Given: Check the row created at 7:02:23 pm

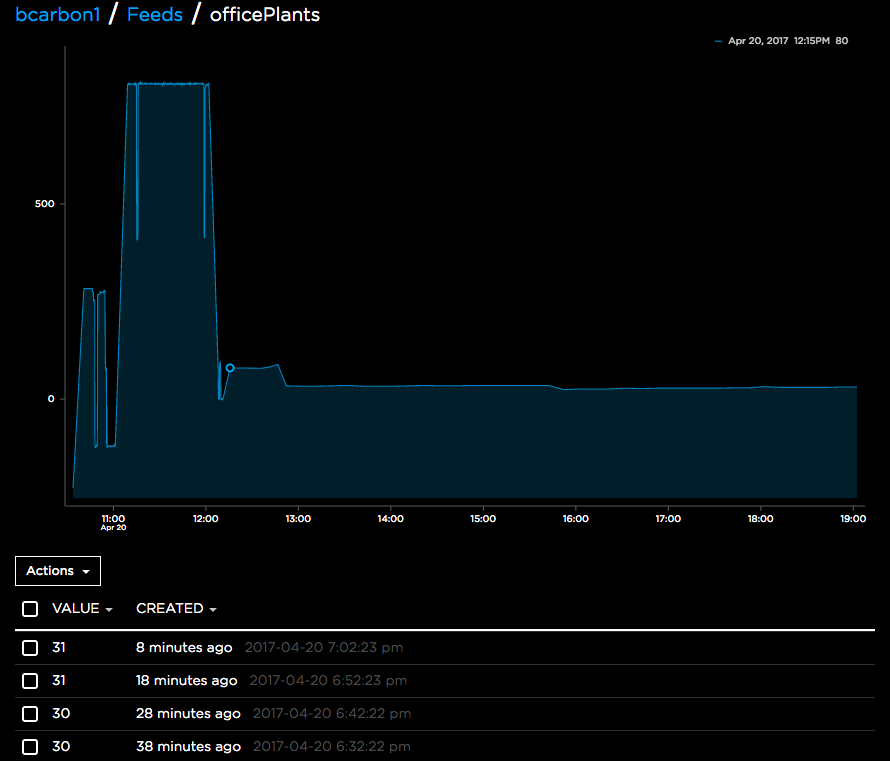Looking at the screenshot, I should [x=30, y=648].
